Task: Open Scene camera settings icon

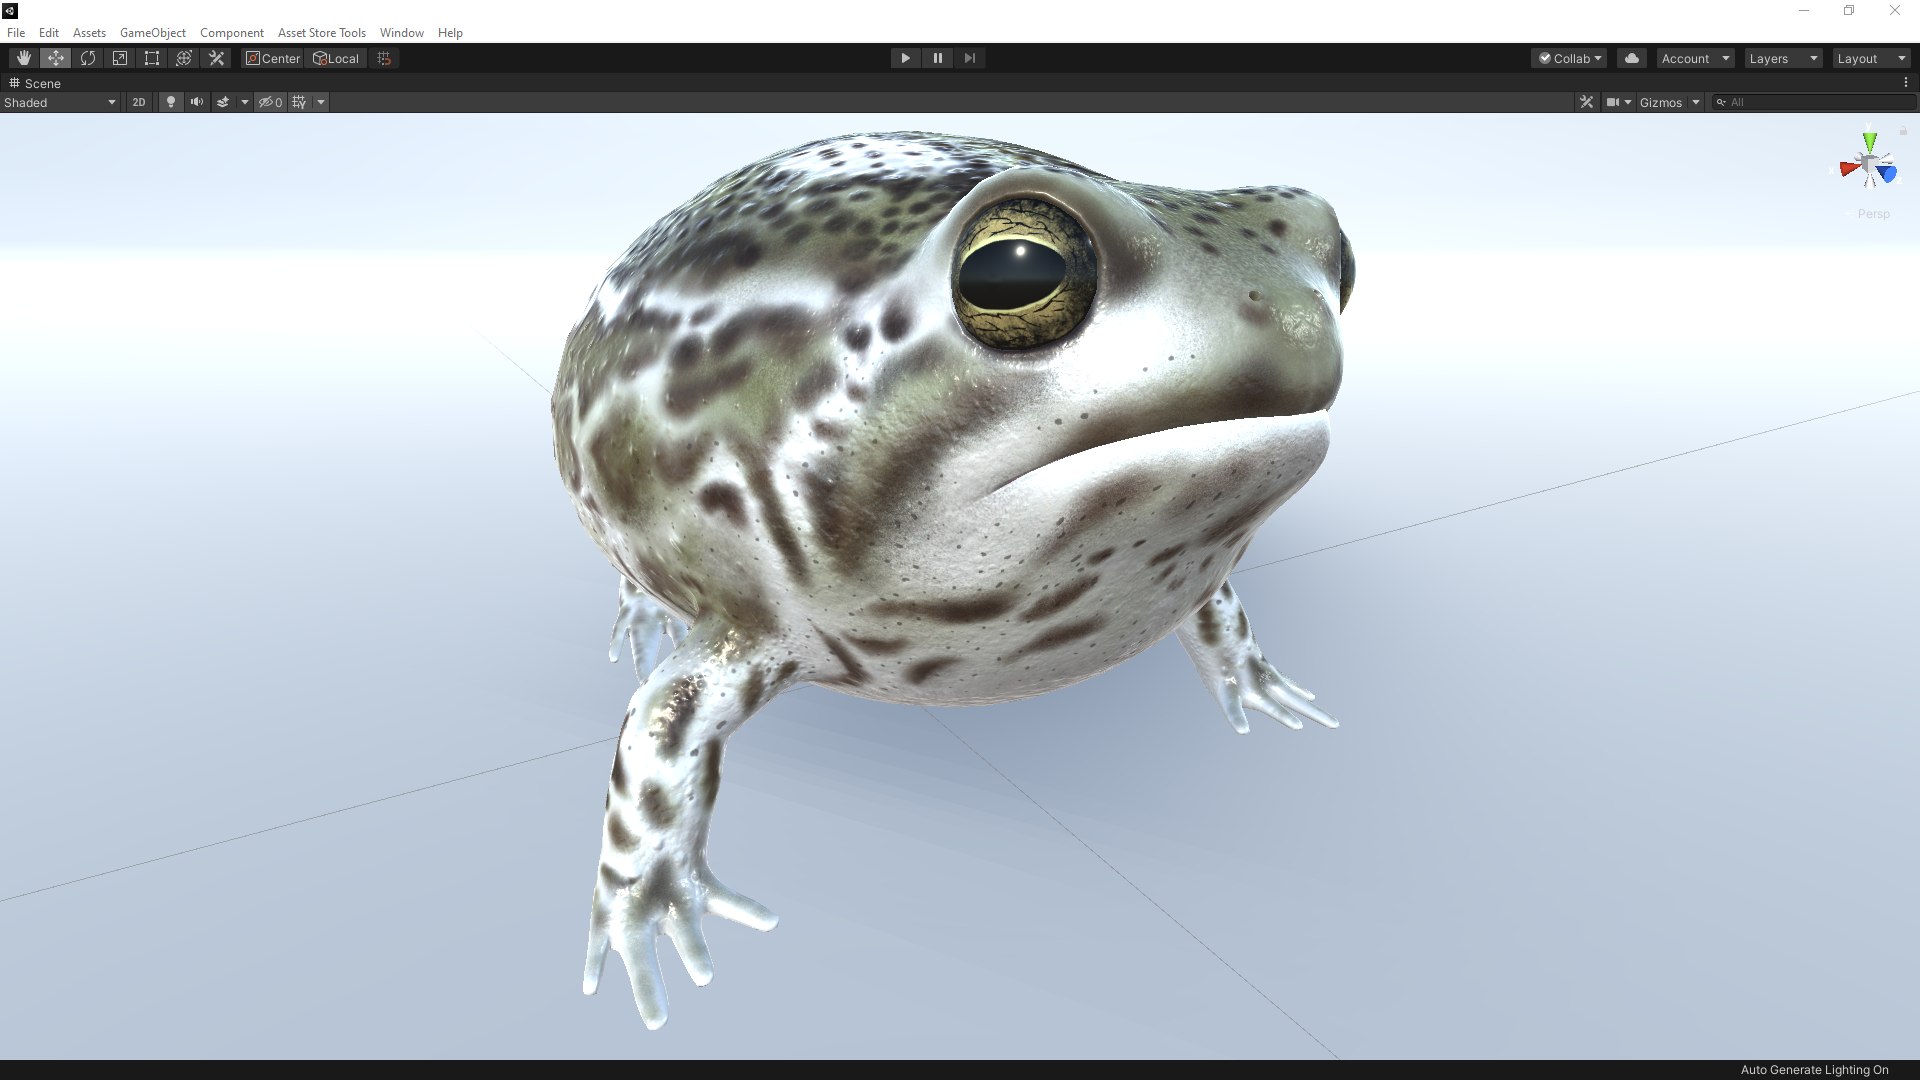Action: coord(1612,102)
